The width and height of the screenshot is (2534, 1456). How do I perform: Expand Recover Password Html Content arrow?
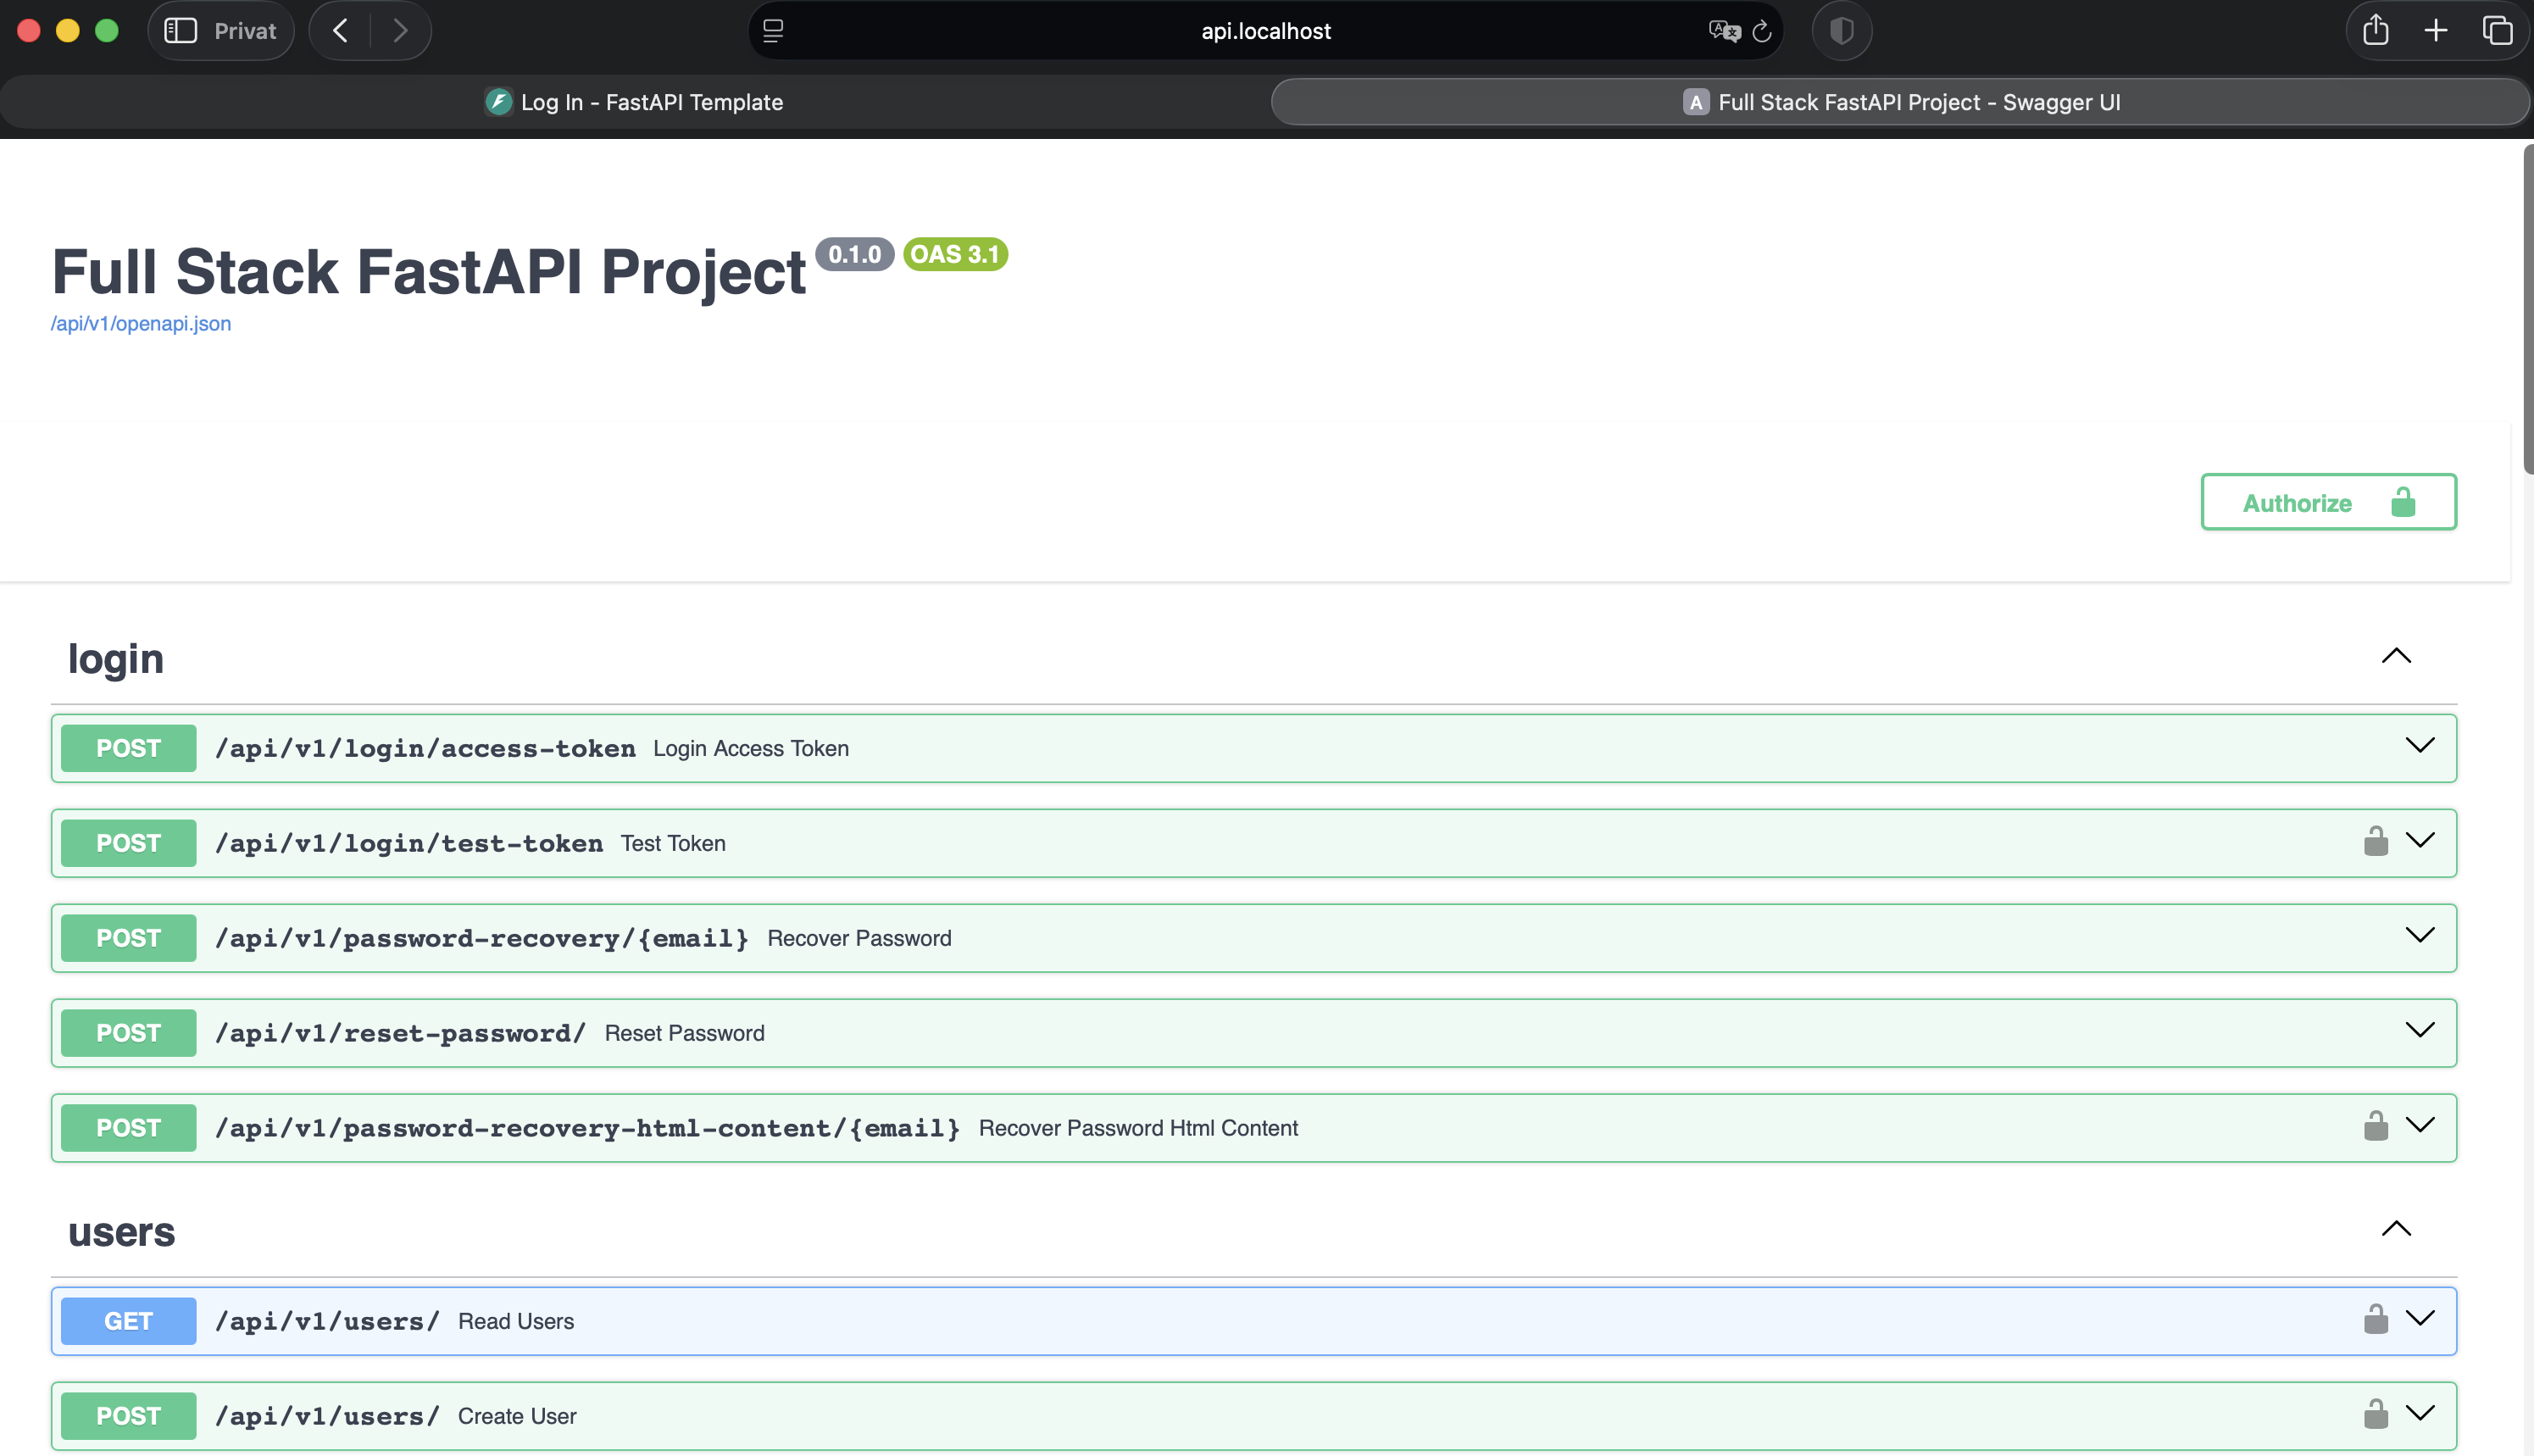[2419, 1125]
